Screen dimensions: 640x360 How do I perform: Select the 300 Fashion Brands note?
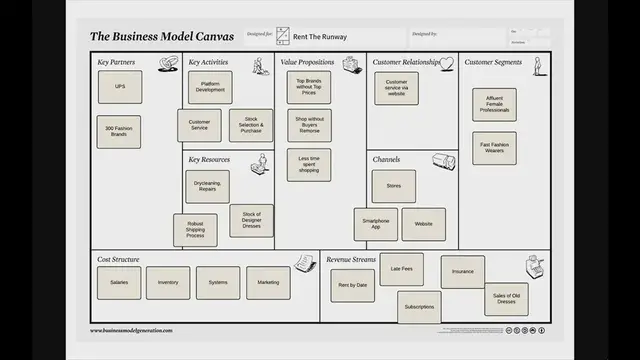pyautogui.click(x=119, y=132)
